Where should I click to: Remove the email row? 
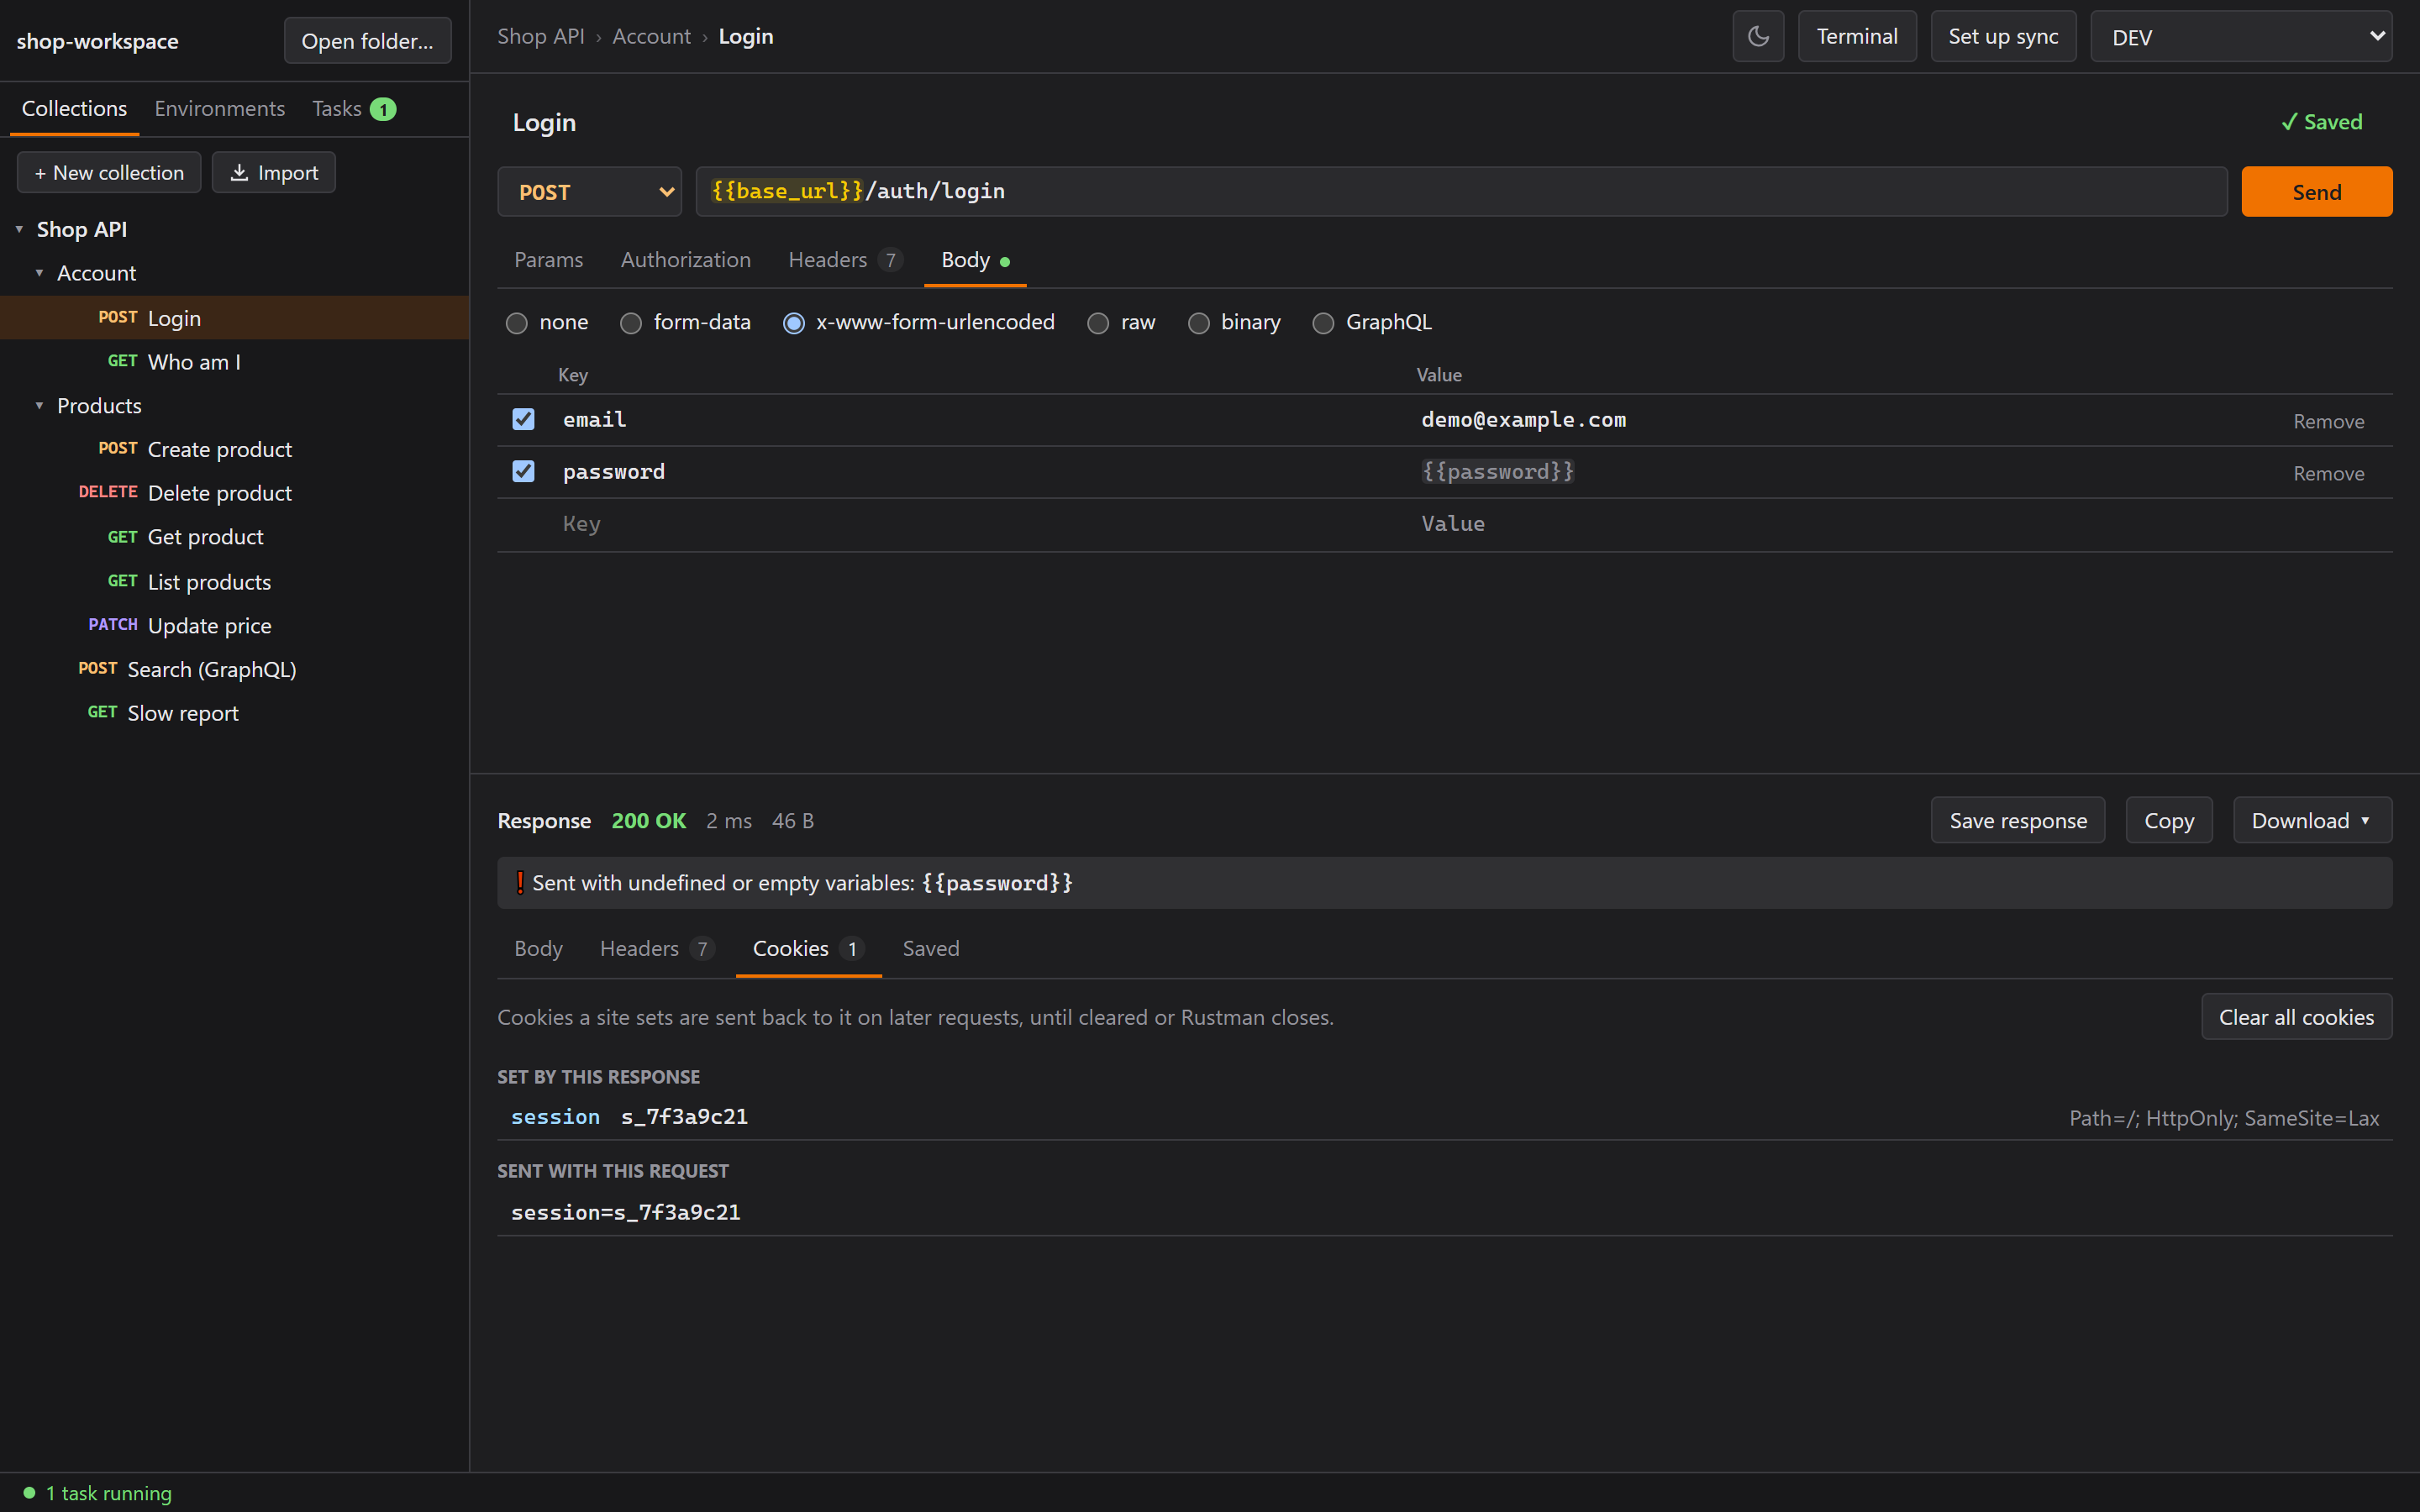tap(2328, 421)
